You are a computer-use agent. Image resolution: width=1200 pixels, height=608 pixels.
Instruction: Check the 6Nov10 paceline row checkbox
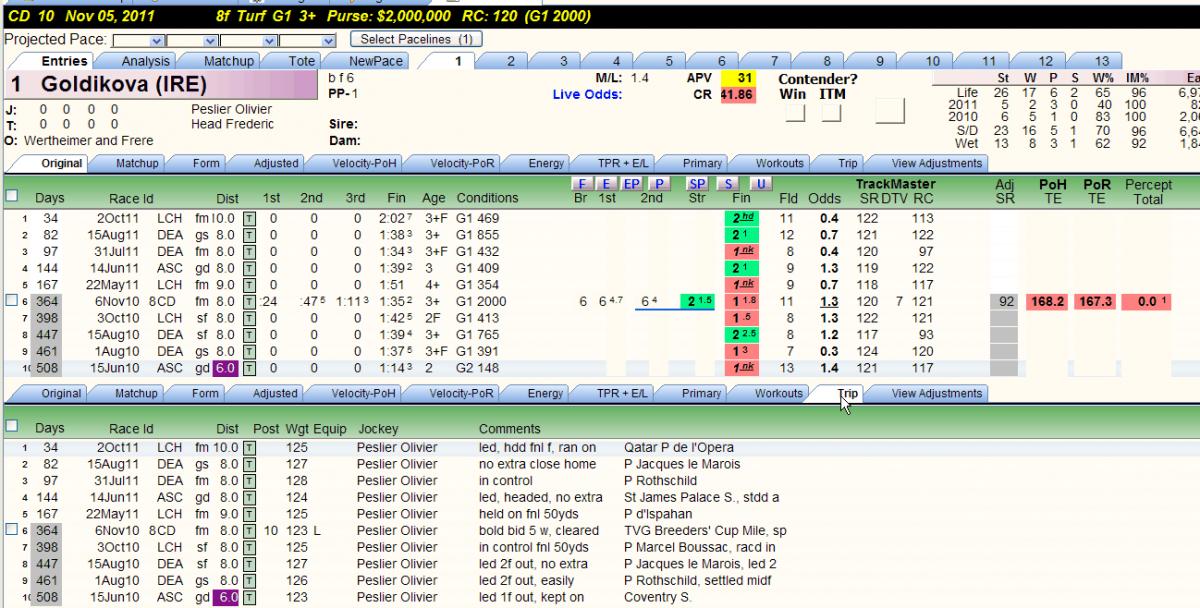(x=11, y=302)
